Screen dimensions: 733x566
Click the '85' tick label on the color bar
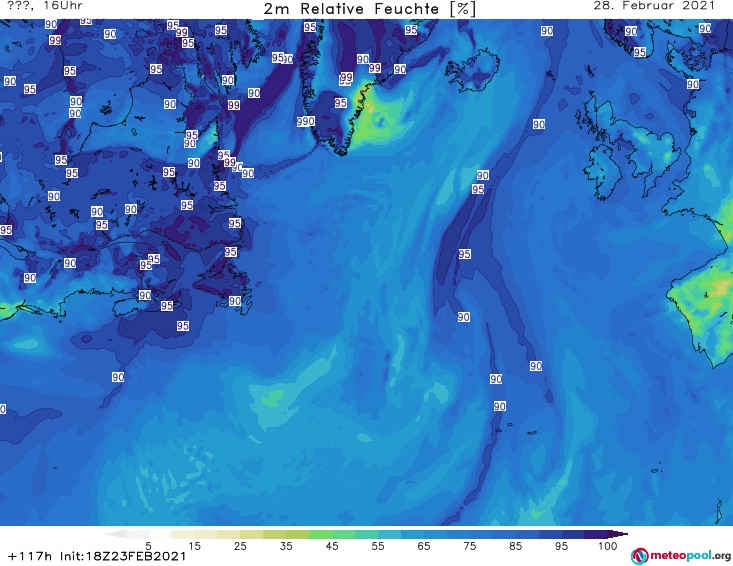tap(516, 546)
